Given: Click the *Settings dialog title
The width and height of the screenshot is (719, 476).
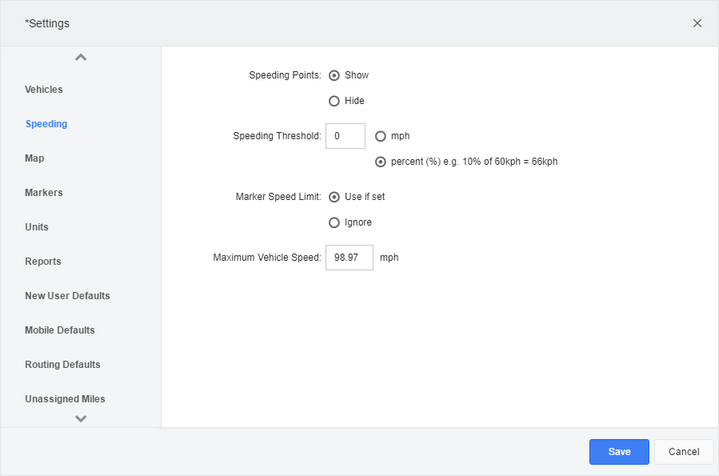Looking at the screenshot, I should (x=47, y=23).
